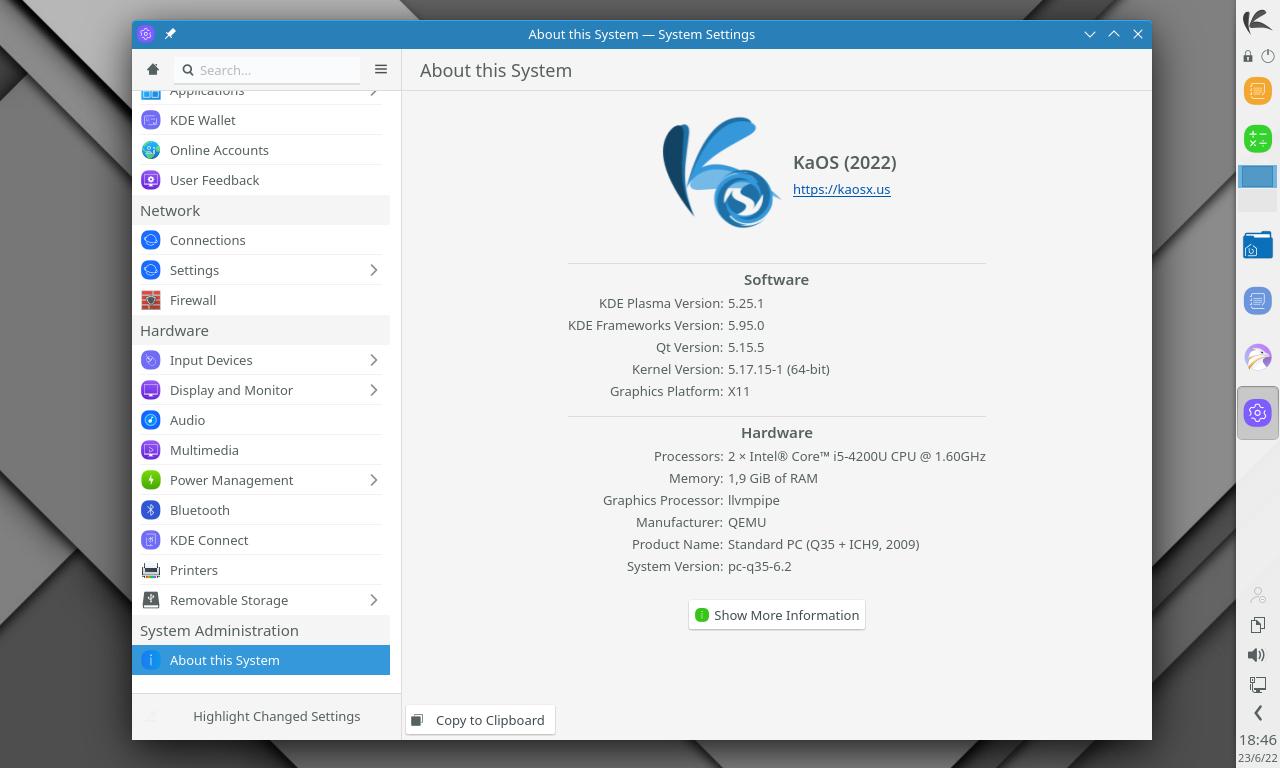Select the Printers entry

click(261, 570)
